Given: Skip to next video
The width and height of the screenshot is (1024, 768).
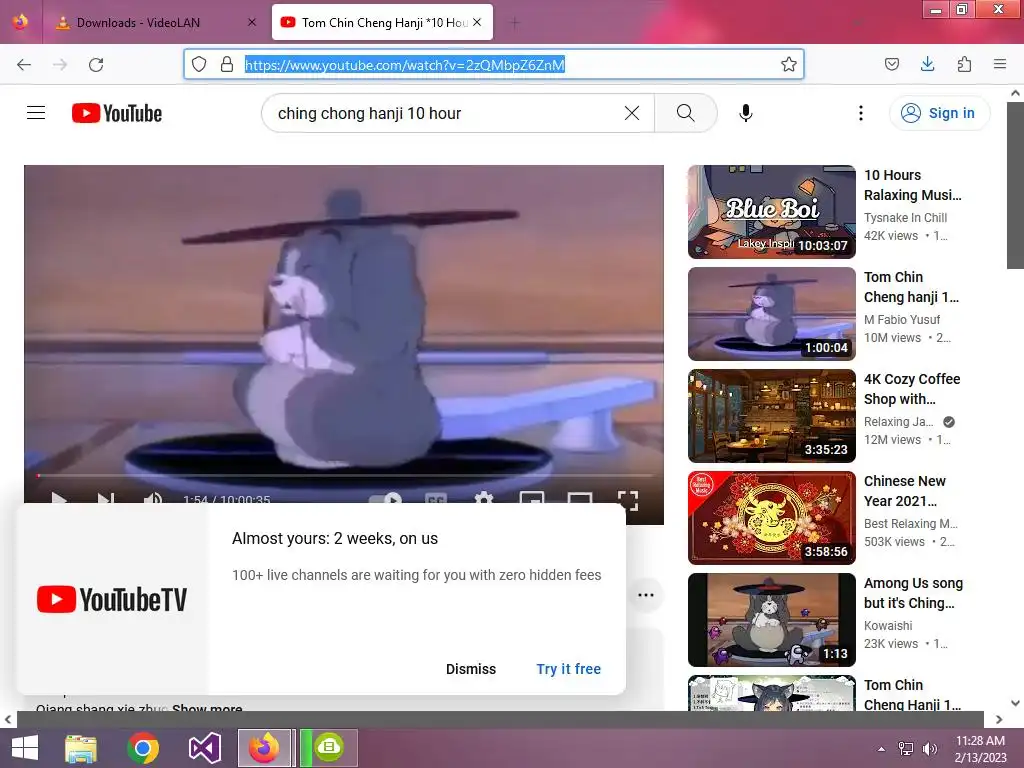Looking at the screenshot, I should tap(106, 500).
